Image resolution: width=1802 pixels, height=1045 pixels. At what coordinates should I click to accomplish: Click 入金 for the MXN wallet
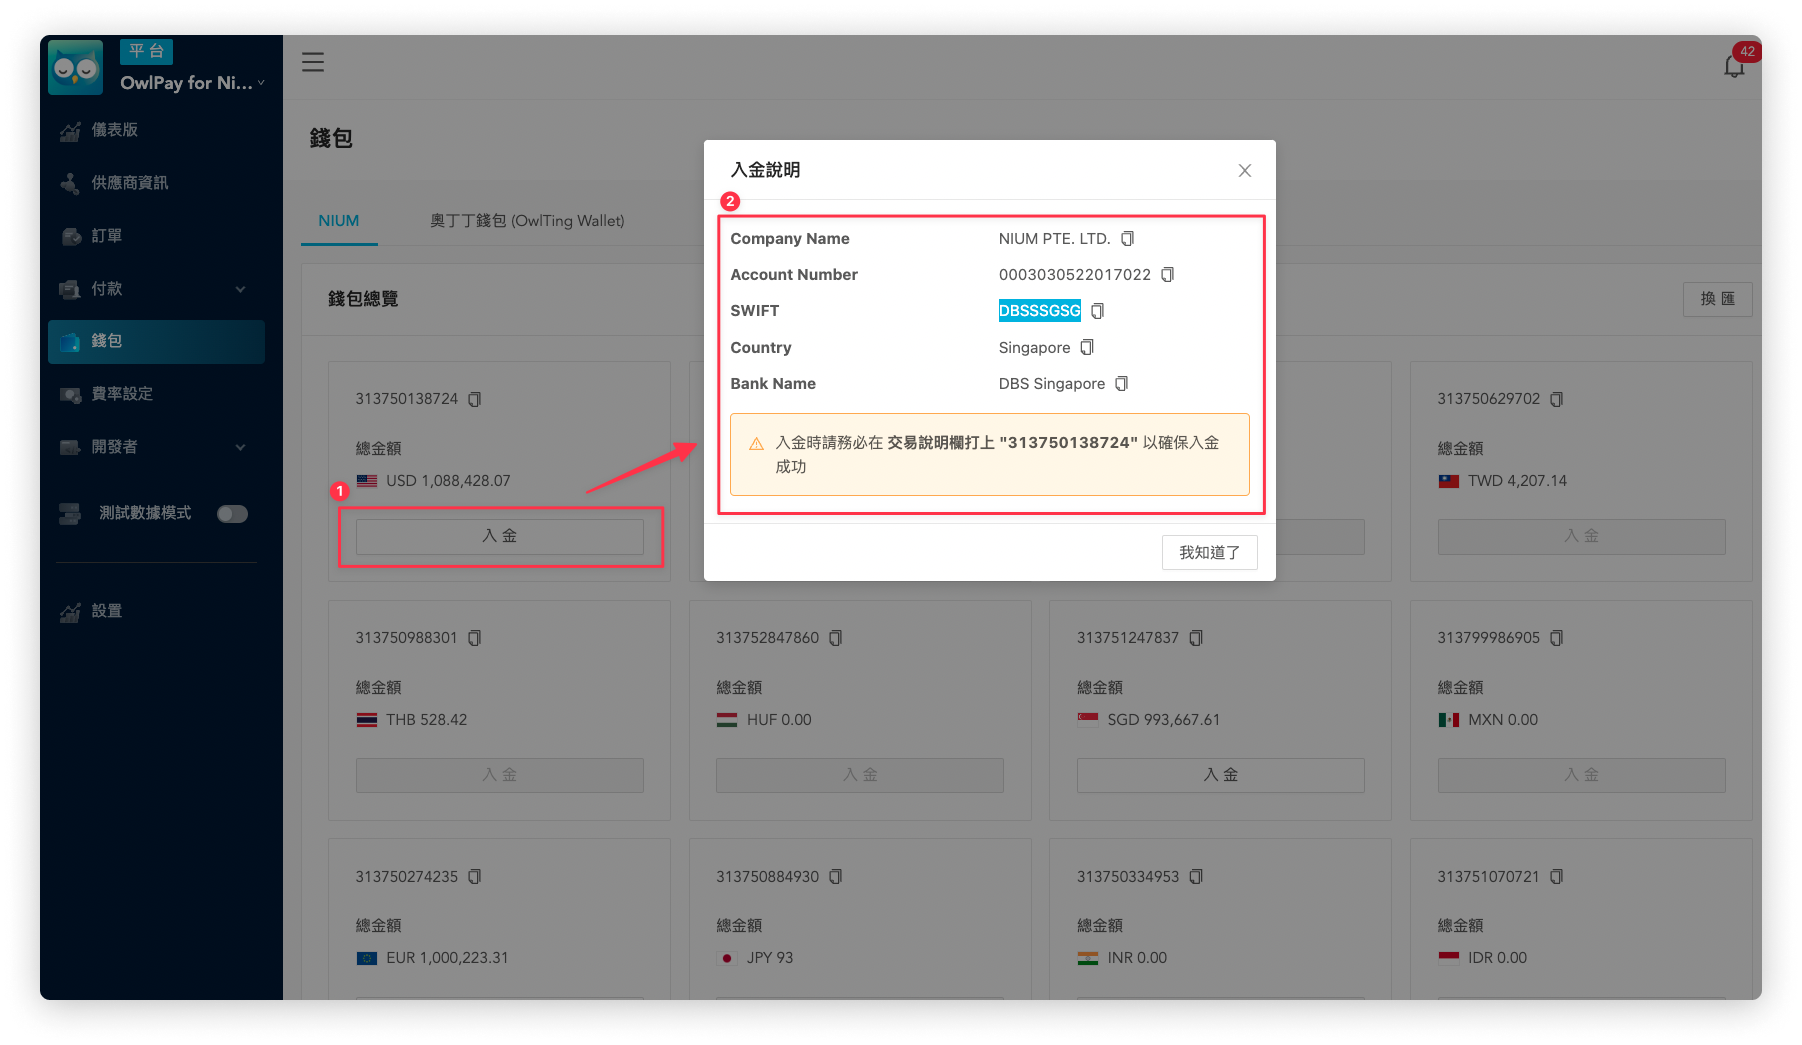pos(1581,775)
